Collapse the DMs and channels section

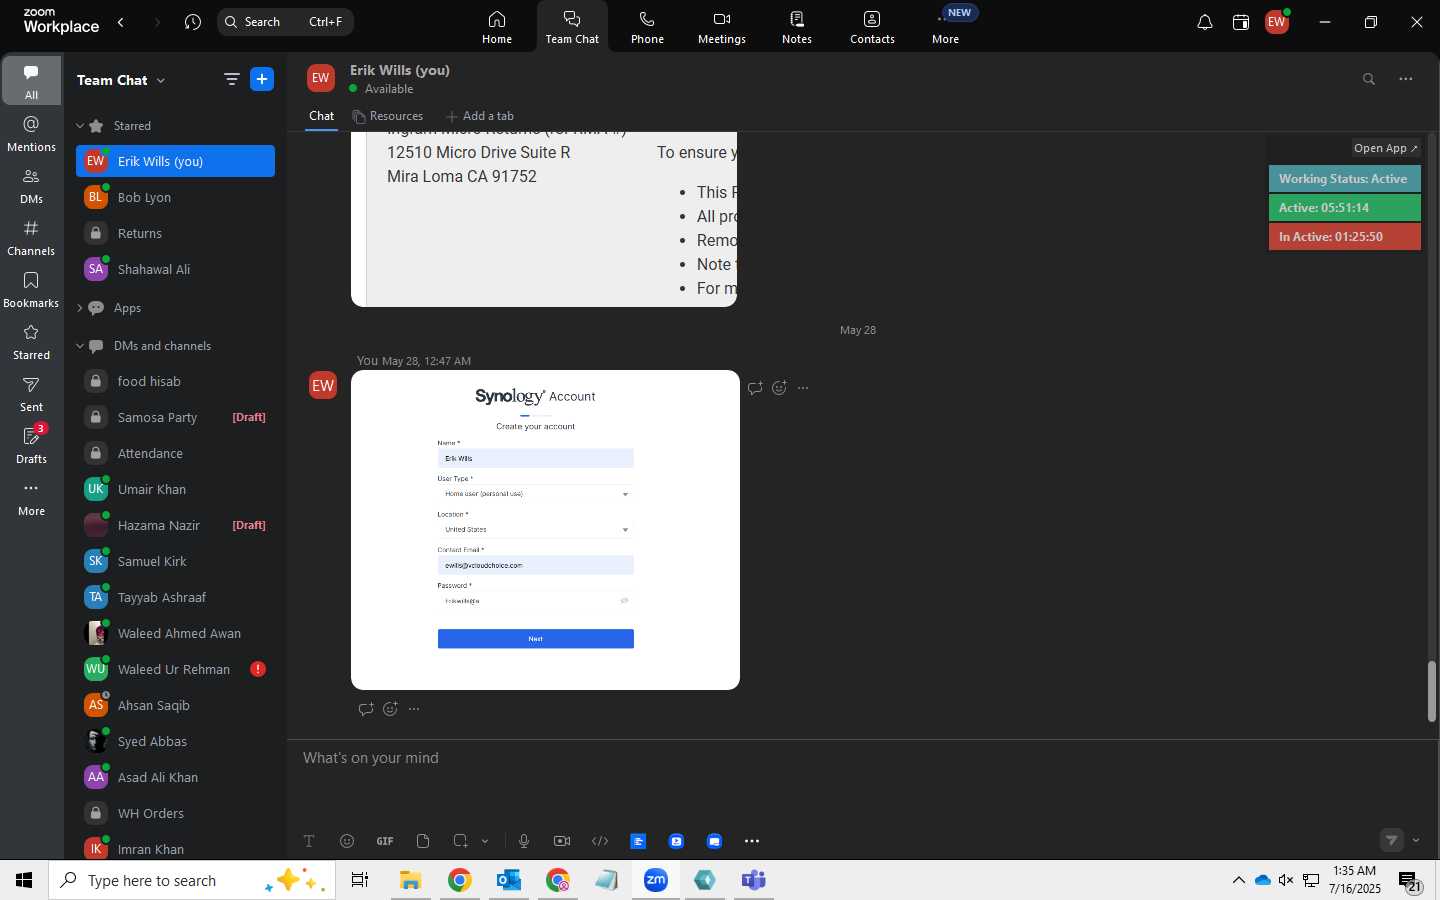[80, 346]
